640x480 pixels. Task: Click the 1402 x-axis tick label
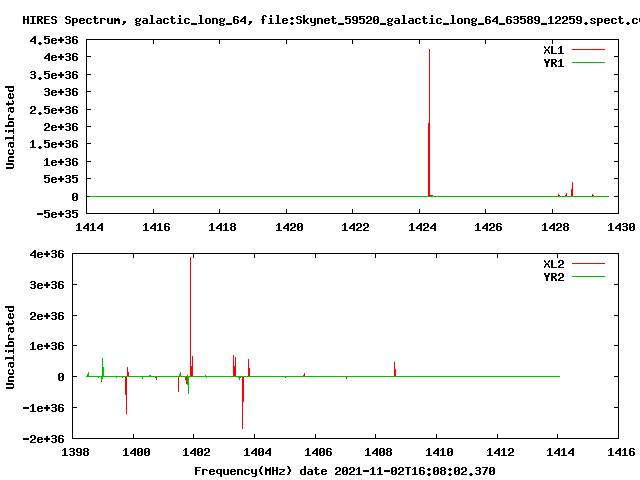point(196,452)
